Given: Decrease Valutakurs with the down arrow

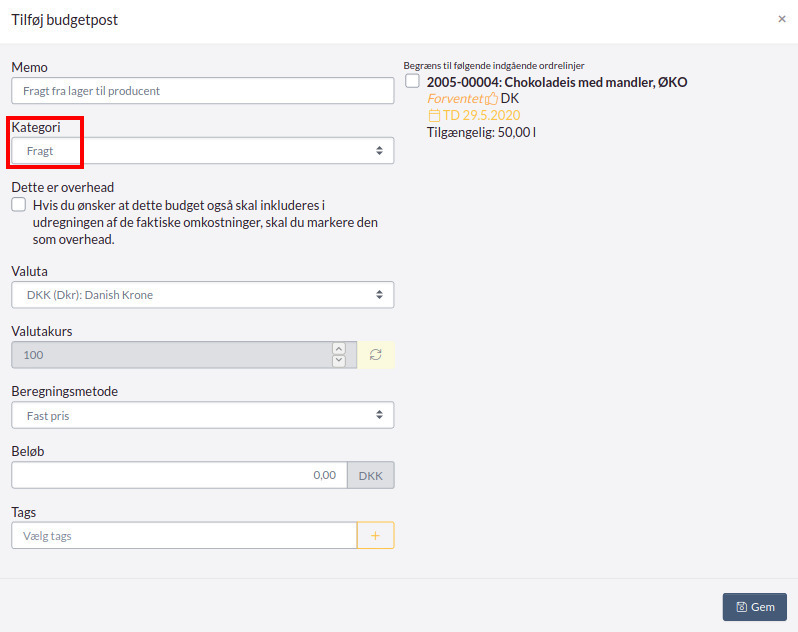Looking at the screenshot, I should 339,361.
